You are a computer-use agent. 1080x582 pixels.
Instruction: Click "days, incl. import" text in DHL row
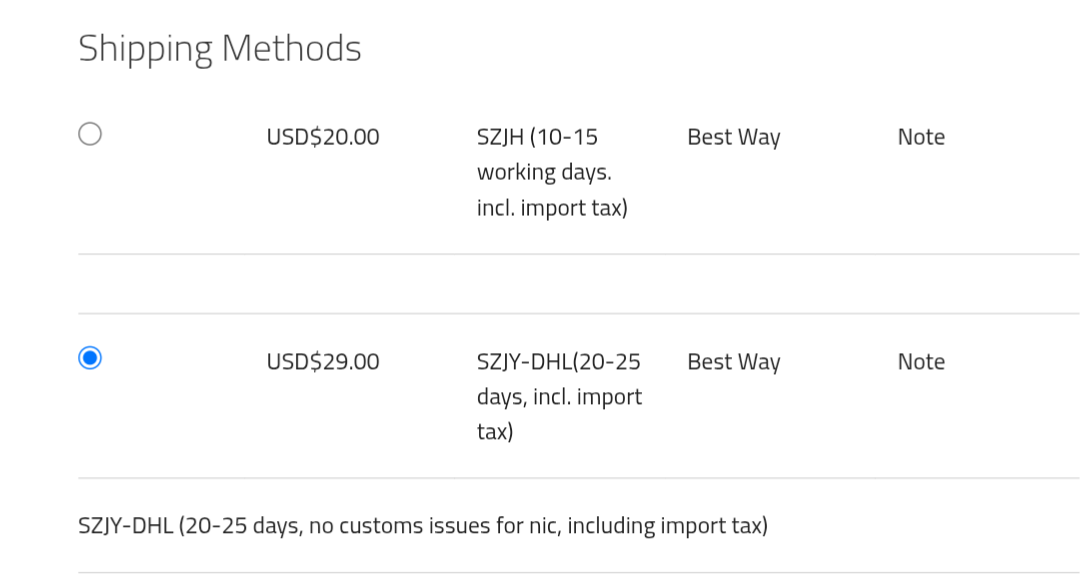[559, 397]
